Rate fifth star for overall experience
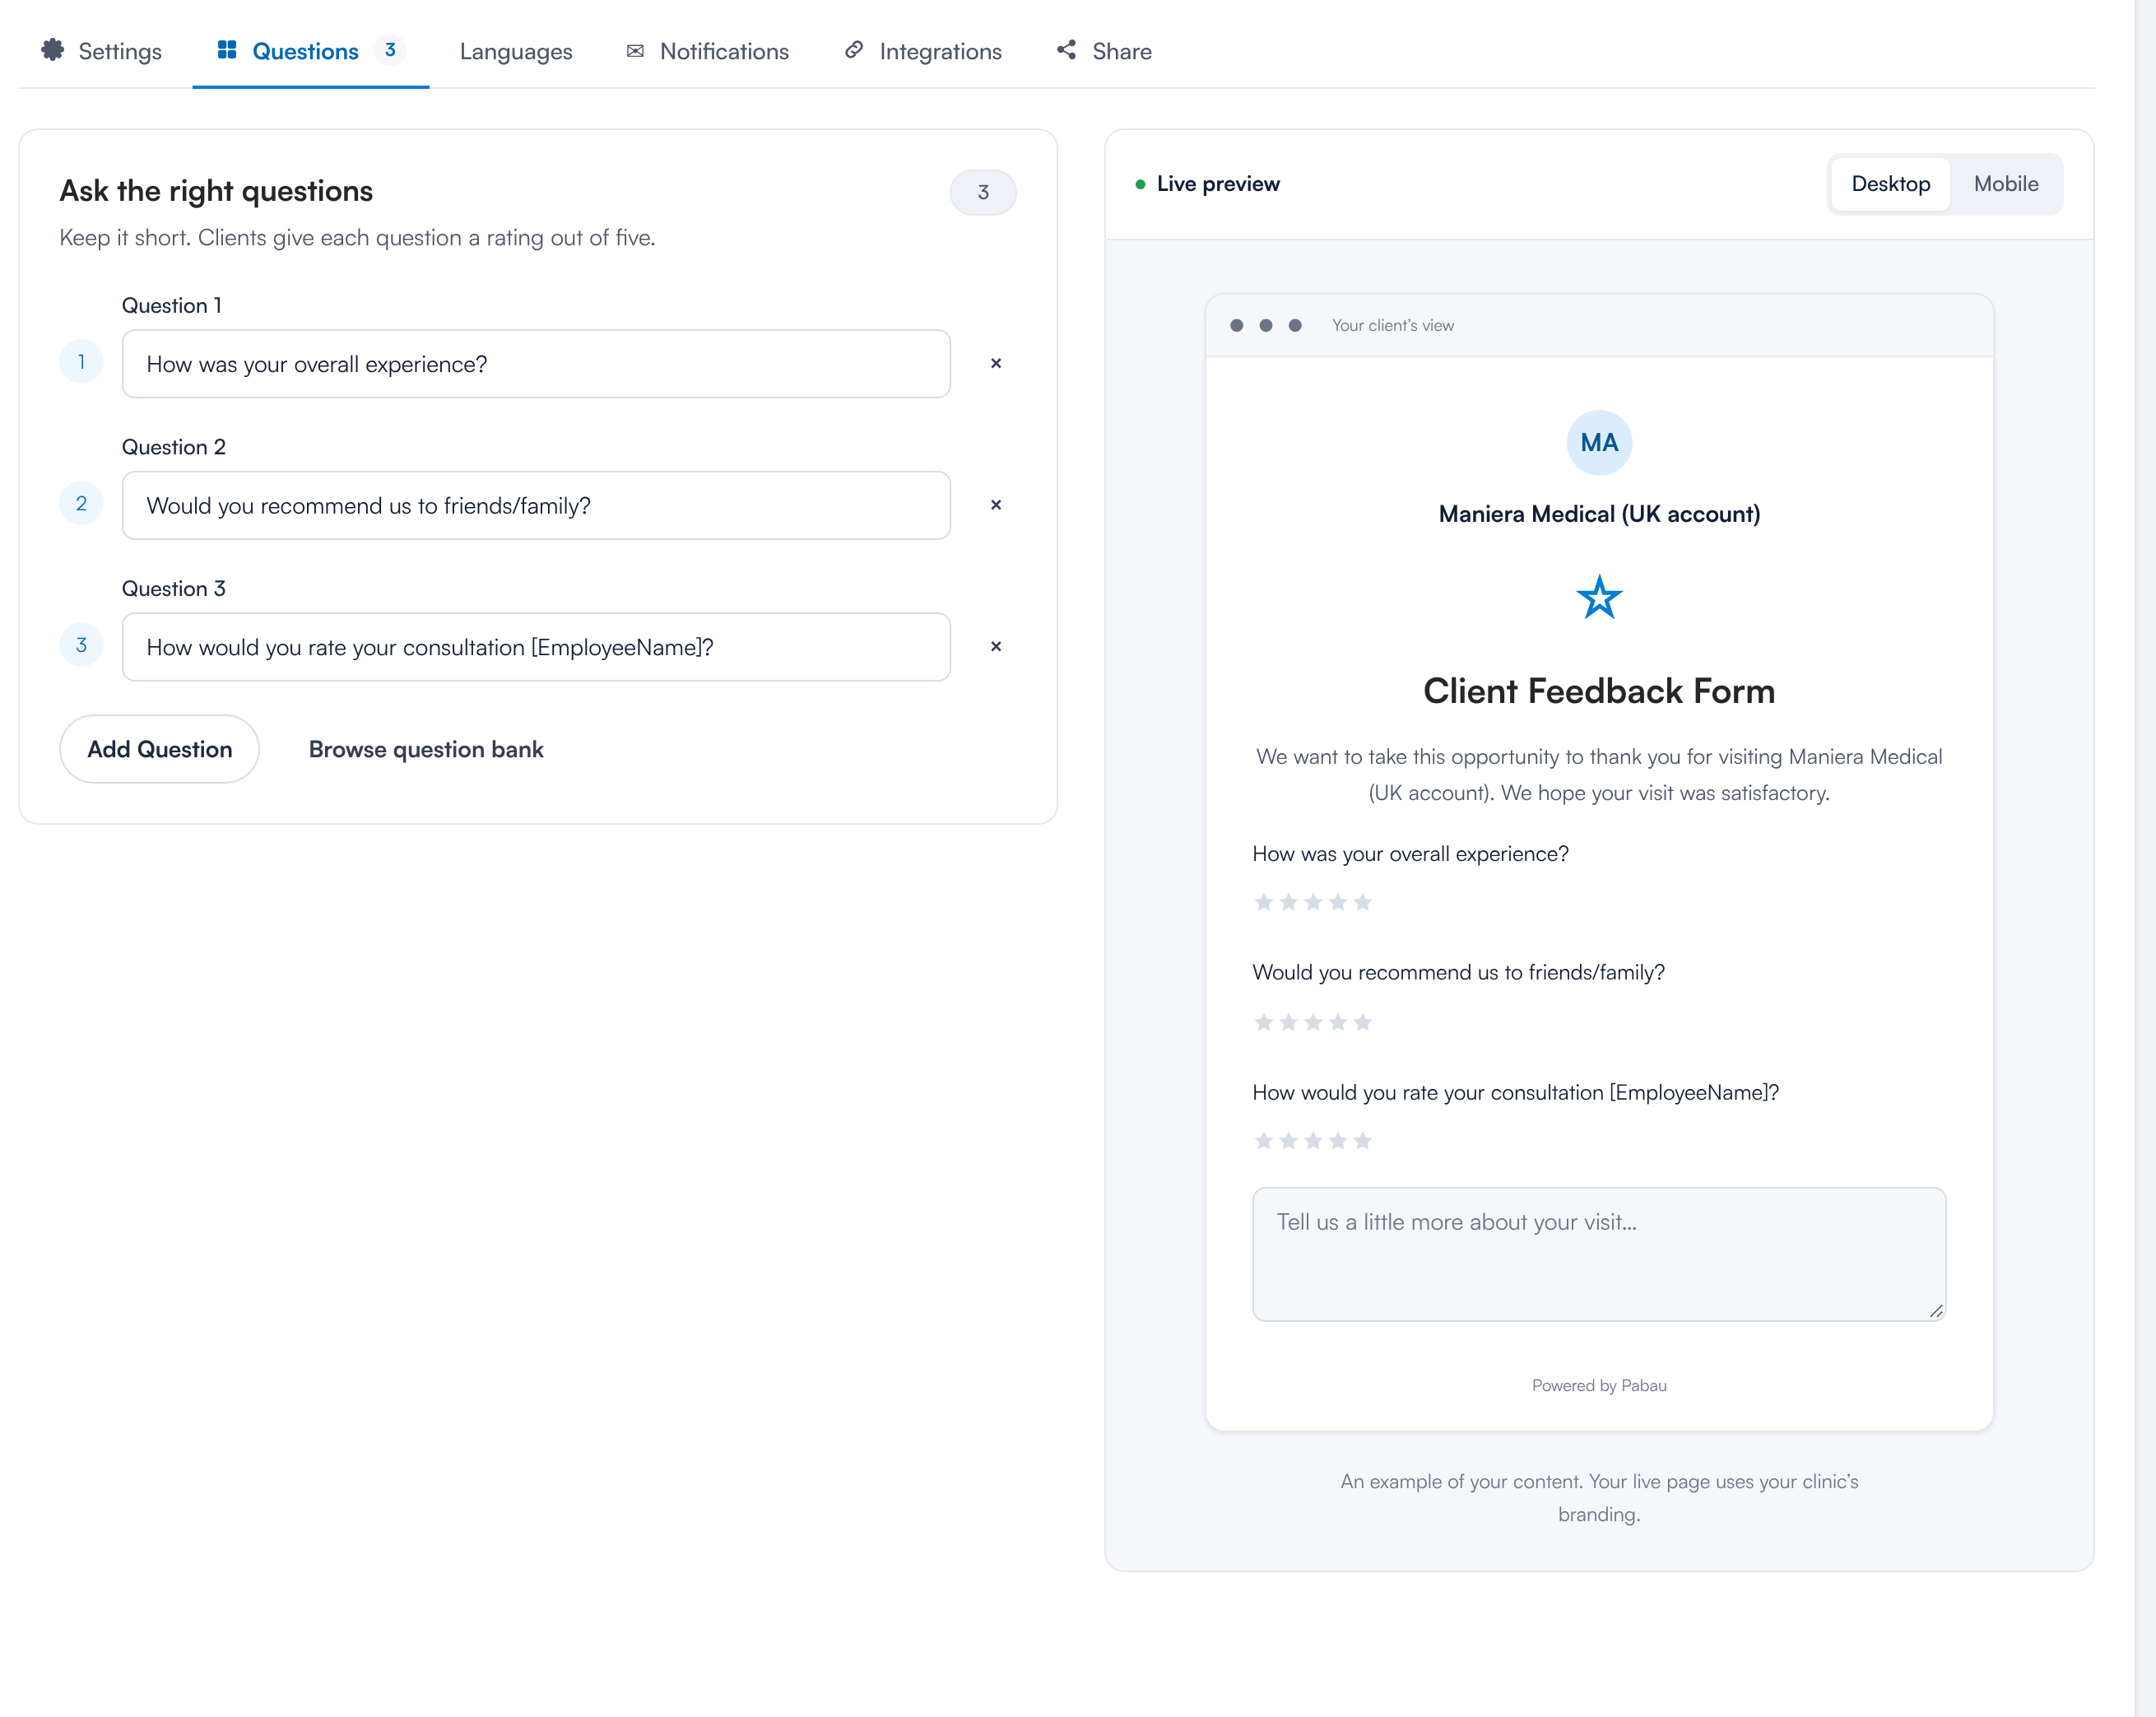This screenshot has width=2156, height=1717. (1362, 902)
